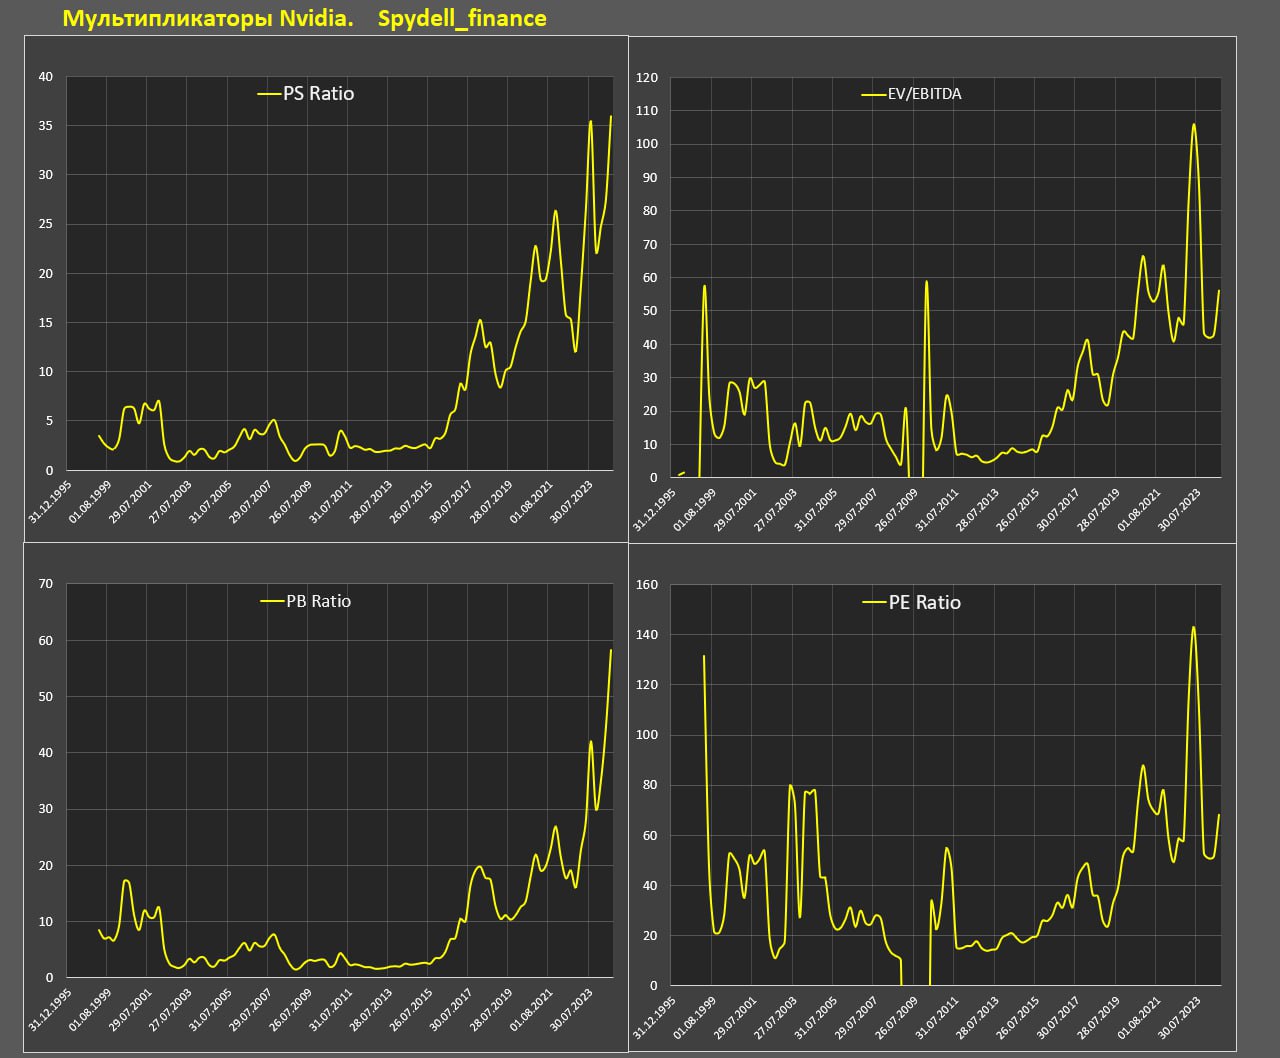Click the PB Ratio legend label
1280x1058 pixels.
318,601
